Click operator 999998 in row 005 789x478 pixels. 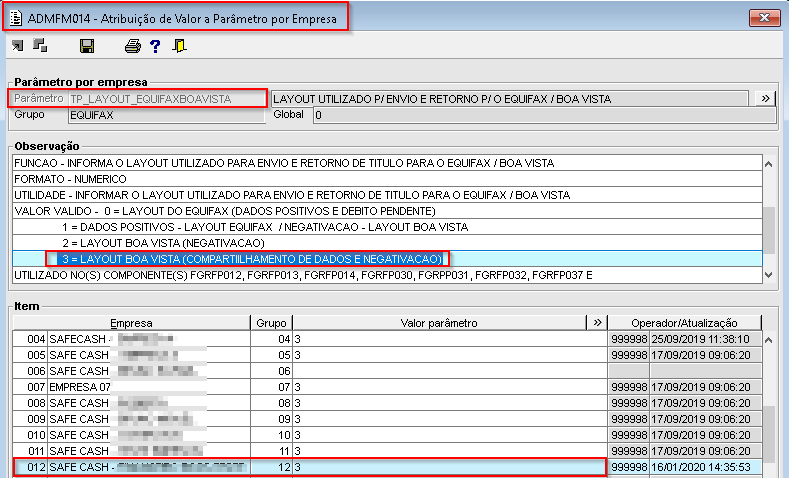(629, 355)
